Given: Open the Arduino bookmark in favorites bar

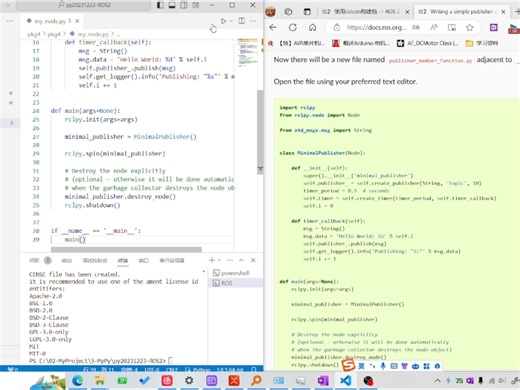Looking at the screenshot, I should coord(361,43).
